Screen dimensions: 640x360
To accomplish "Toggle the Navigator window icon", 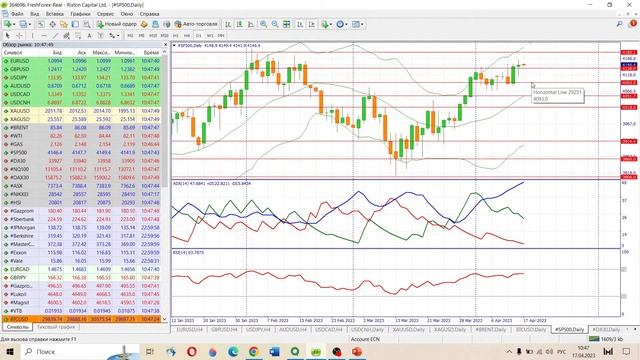I will pos(64,24).
